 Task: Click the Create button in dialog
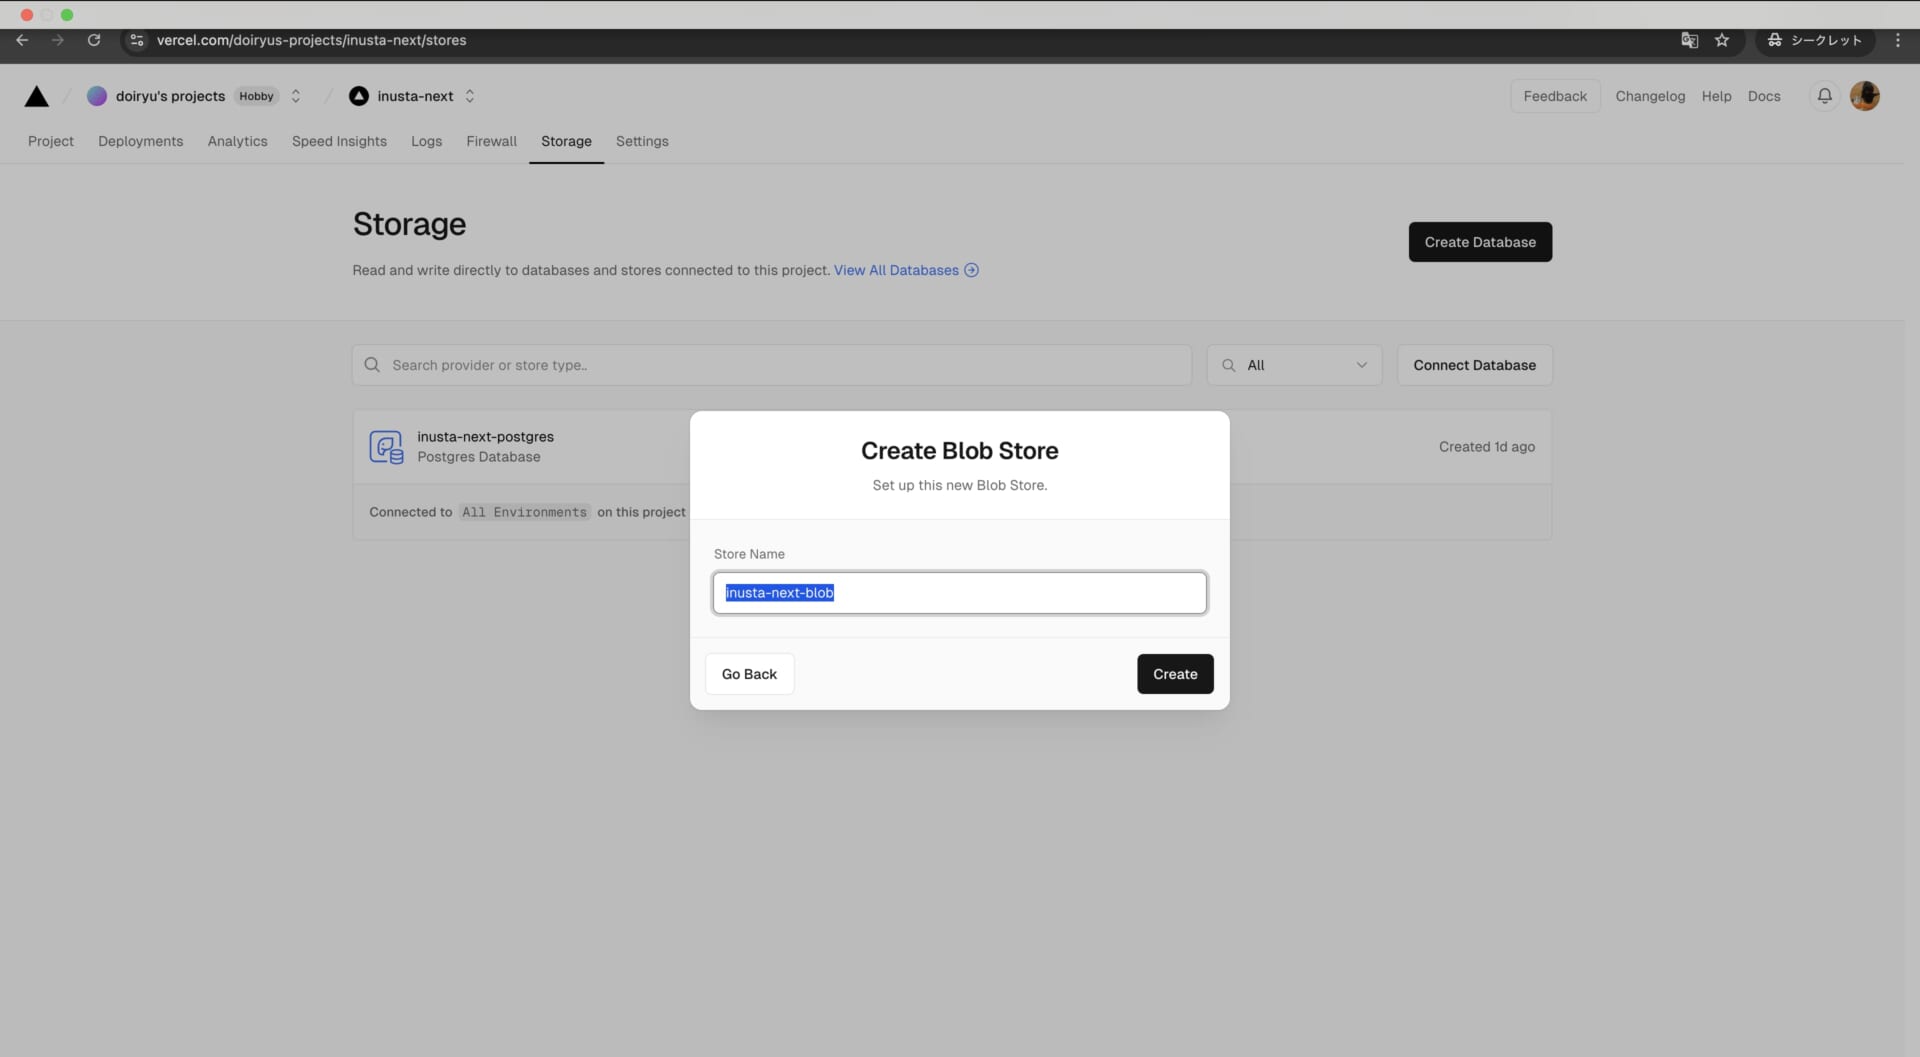click(x=1175, y=674)
